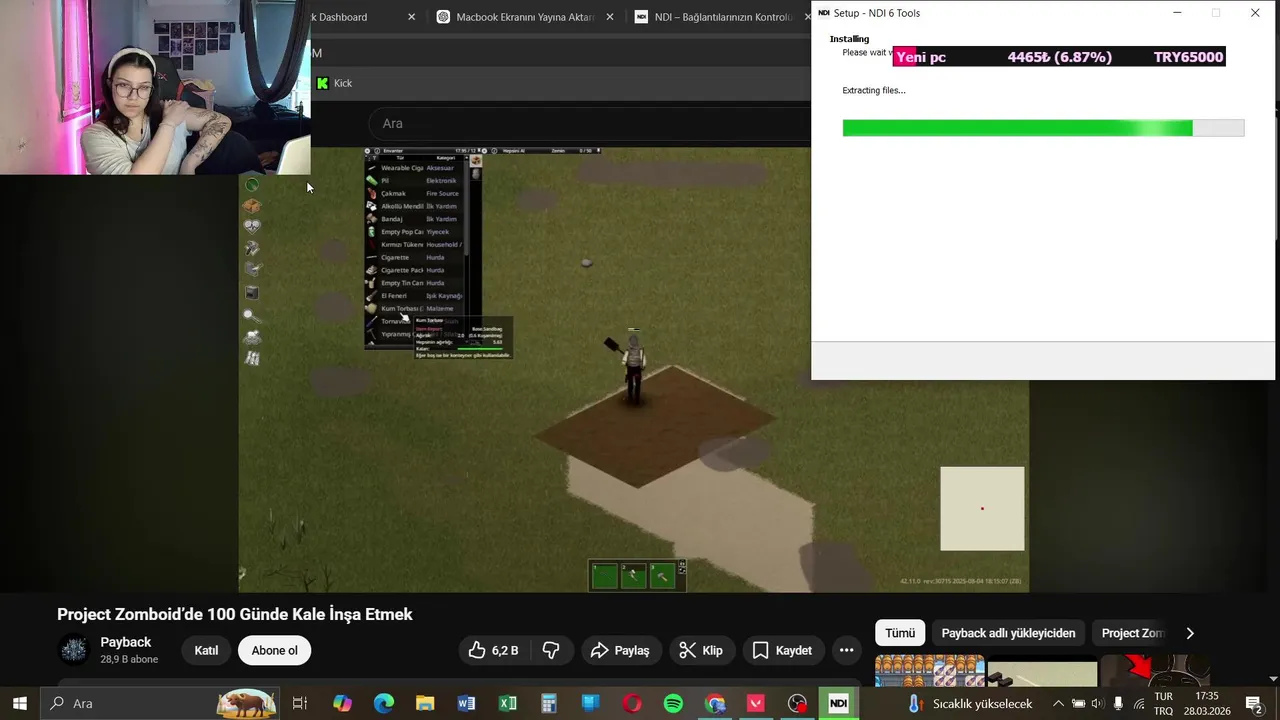Screen dimensions: 1280x720
Task: Click the in-game minimap
Action: tap(982, 508)
